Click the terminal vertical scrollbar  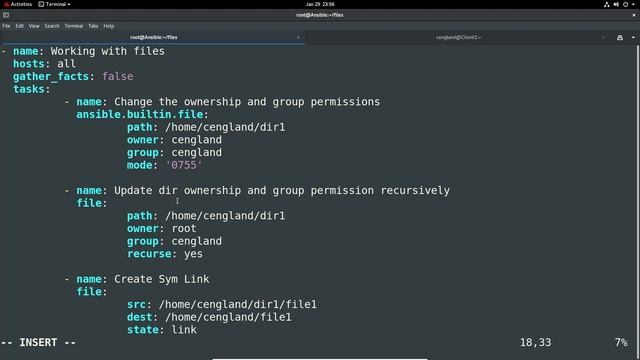[x=638, y=196]
